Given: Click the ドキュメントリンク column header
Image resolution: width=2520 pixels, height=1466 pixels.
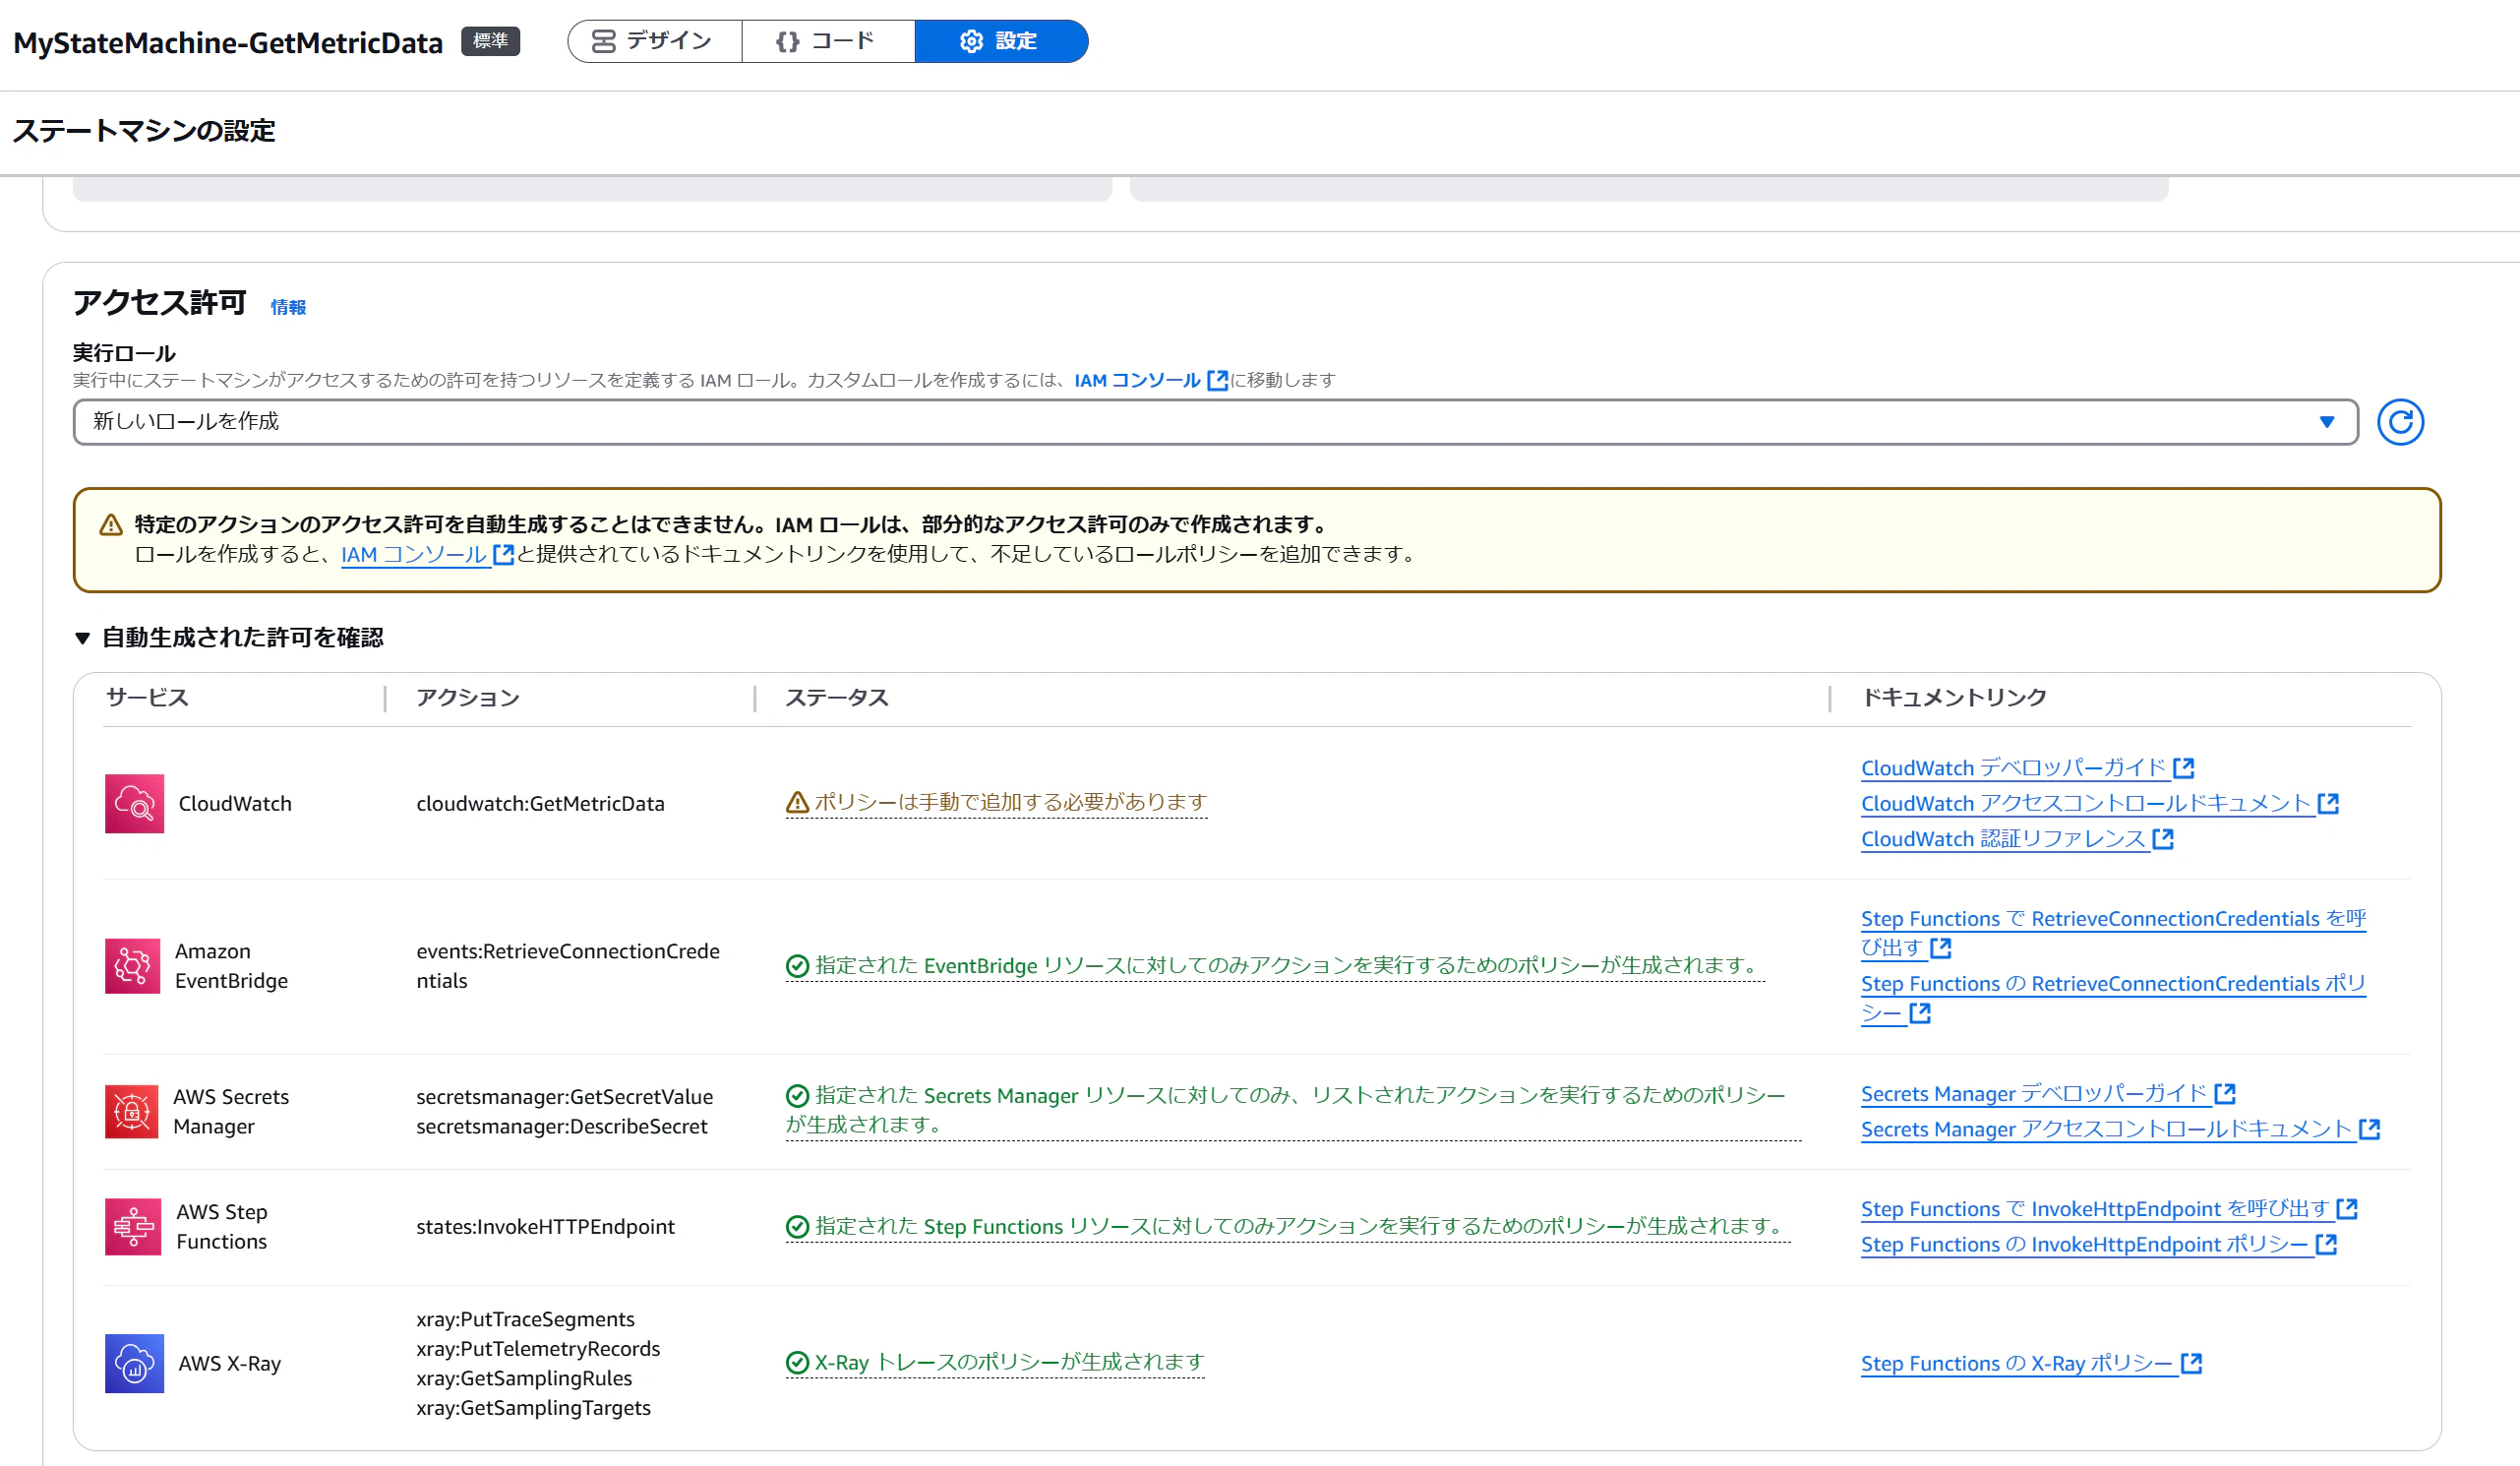Looking at the screenshot, I should point(1954,698).
